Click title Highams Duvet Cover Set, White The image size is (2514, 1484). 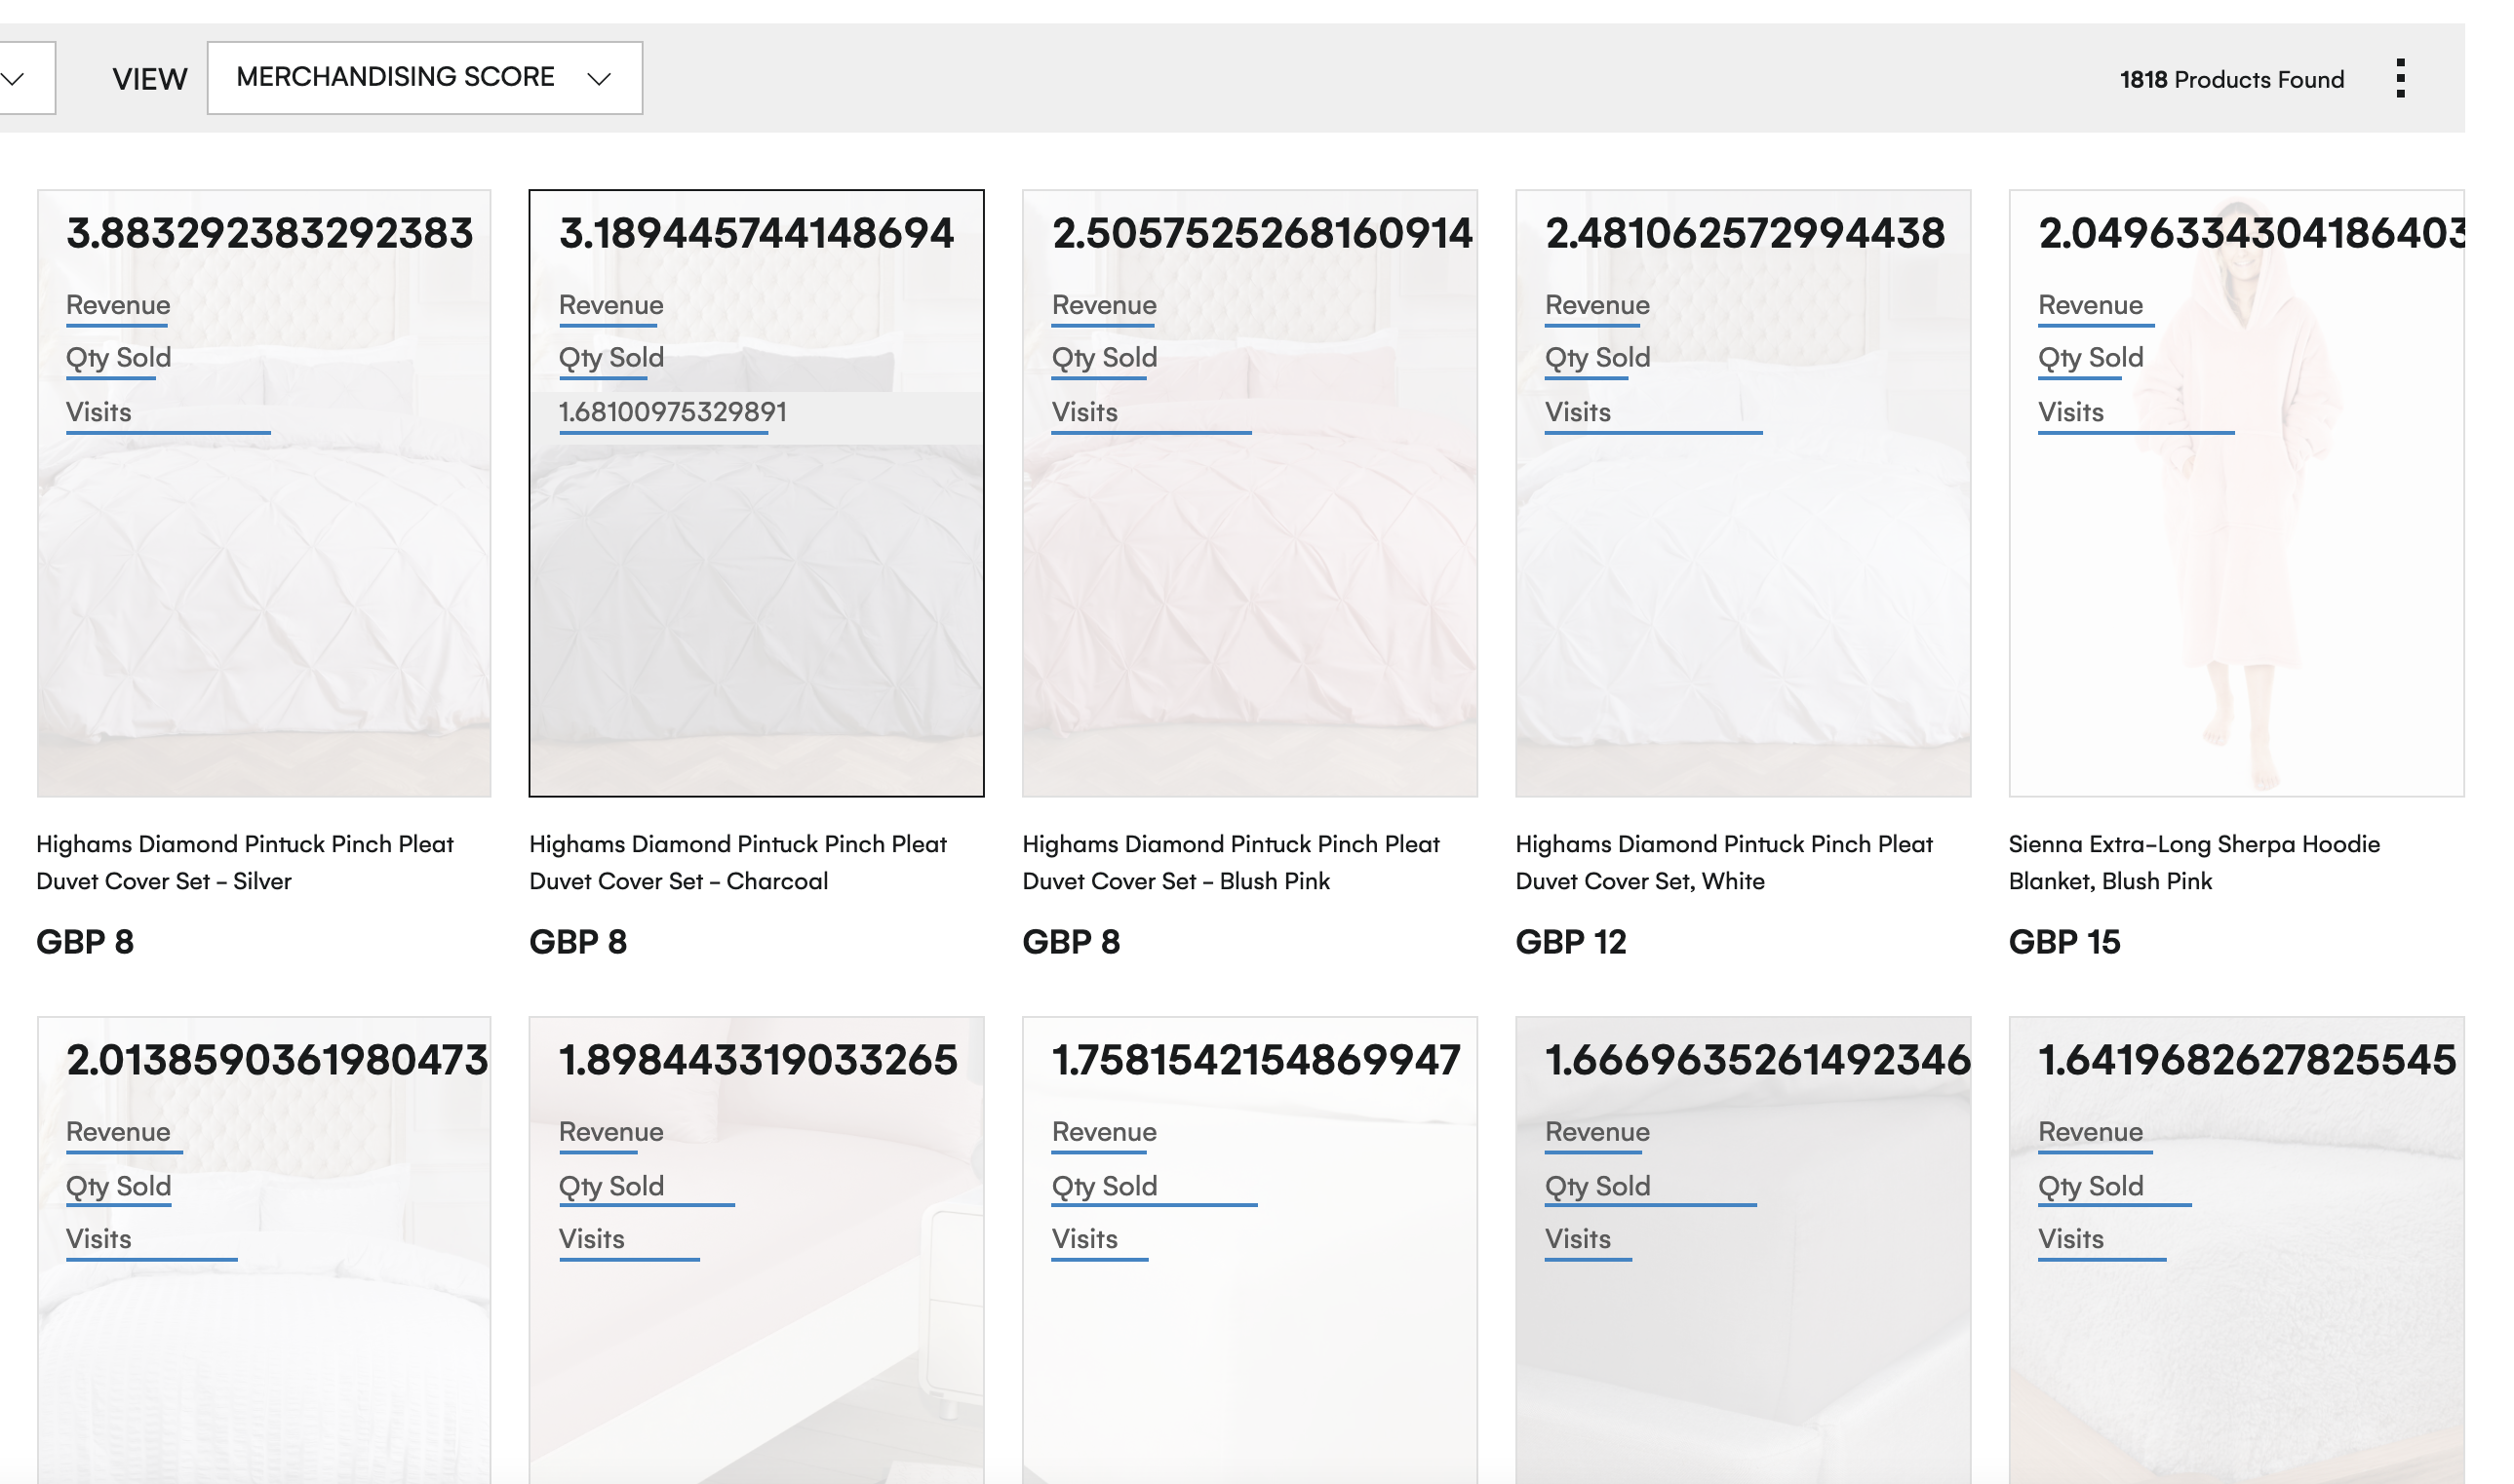[x=1724, y=862]
